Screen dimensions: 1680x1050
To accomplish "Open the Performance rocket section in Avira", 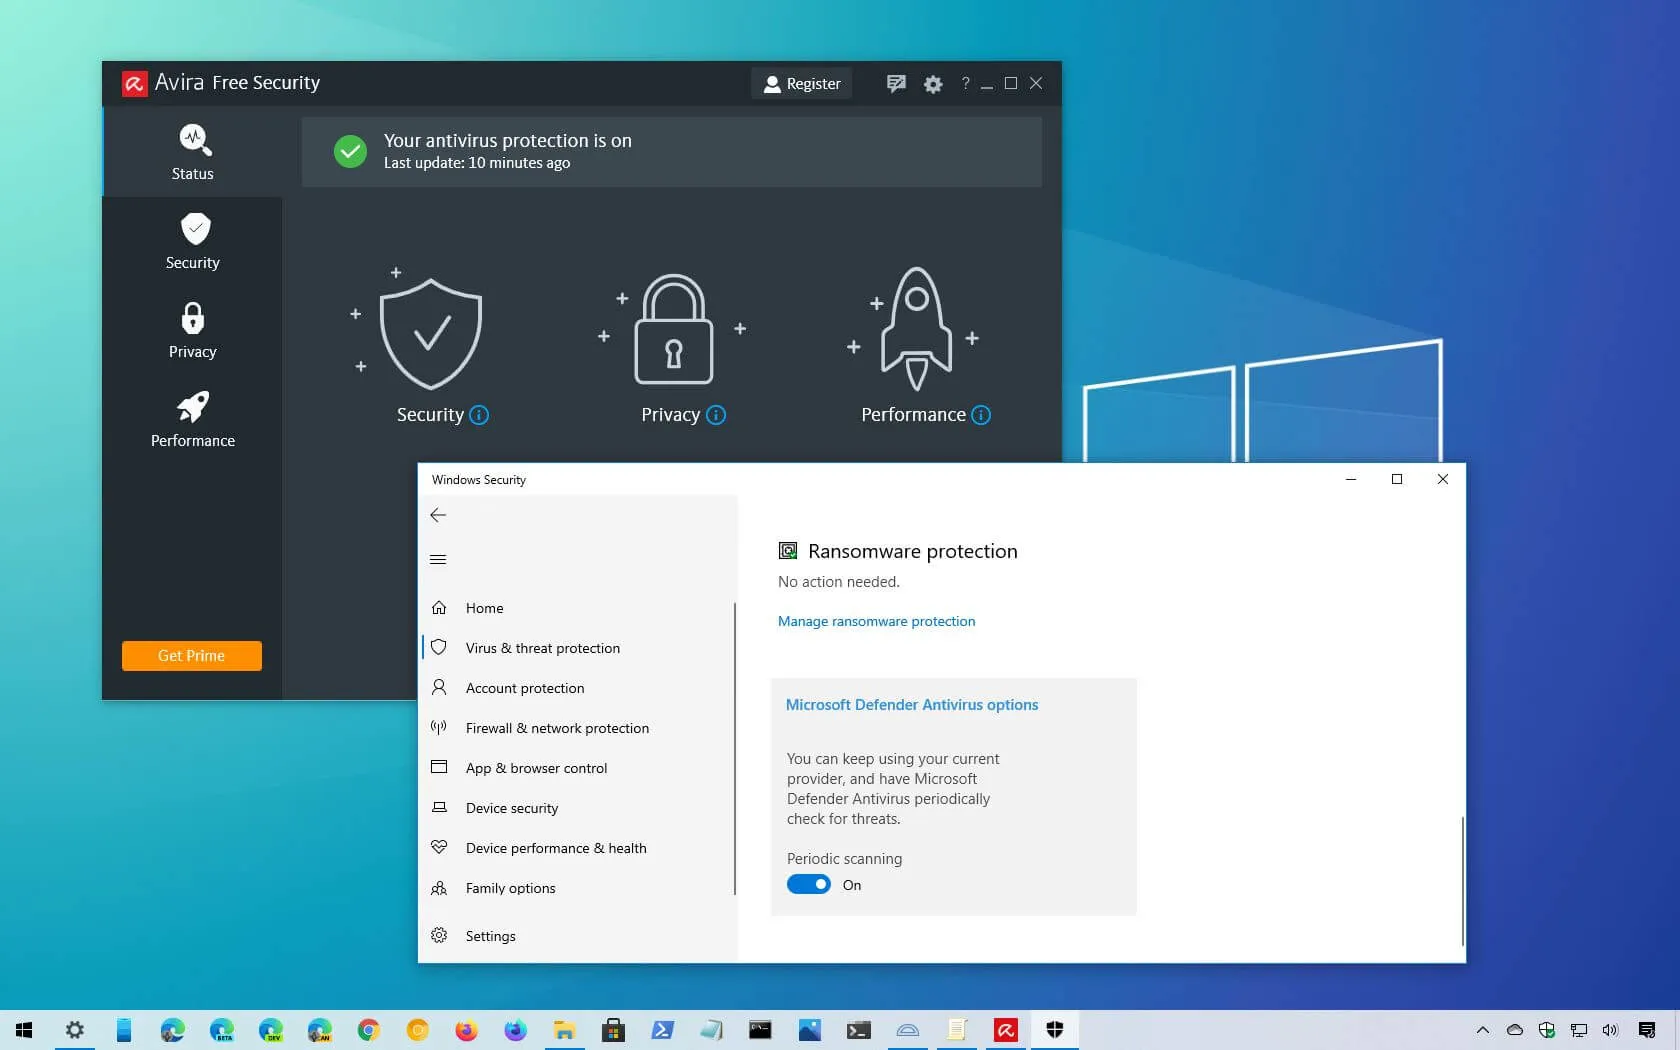I will tap(191, 418).
